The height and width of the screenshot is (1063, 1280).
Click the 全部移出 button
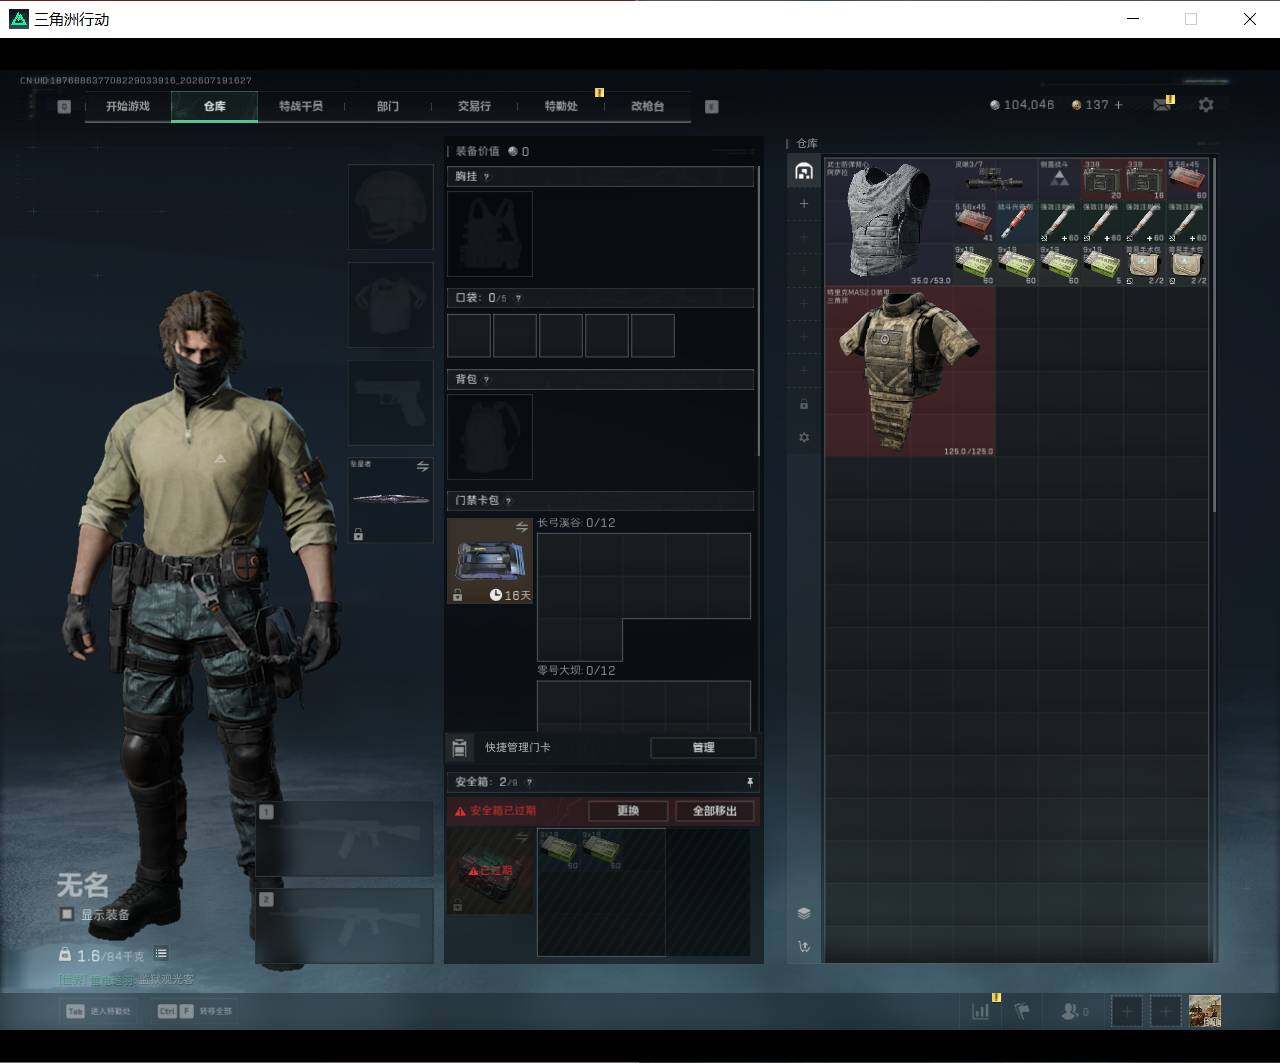point(715,811)
